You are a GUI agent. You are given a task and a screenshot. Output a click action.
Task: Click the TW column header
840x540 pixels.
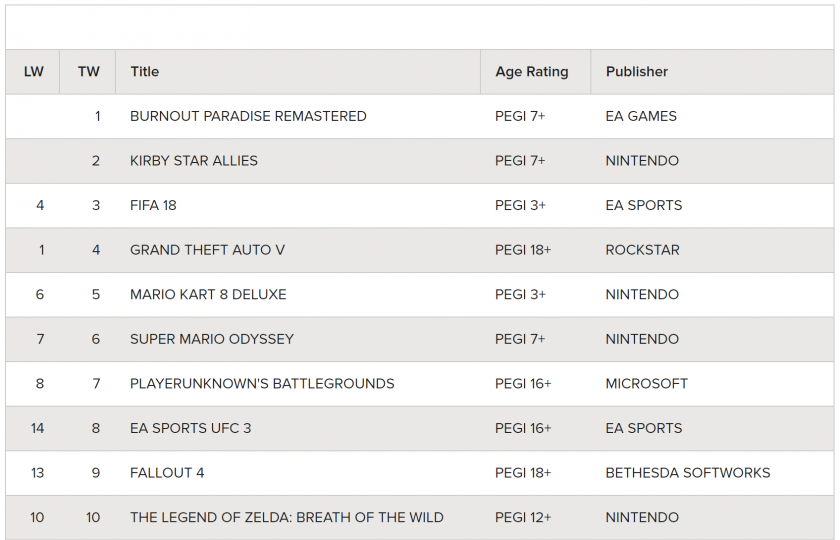[x=89, y=72]
